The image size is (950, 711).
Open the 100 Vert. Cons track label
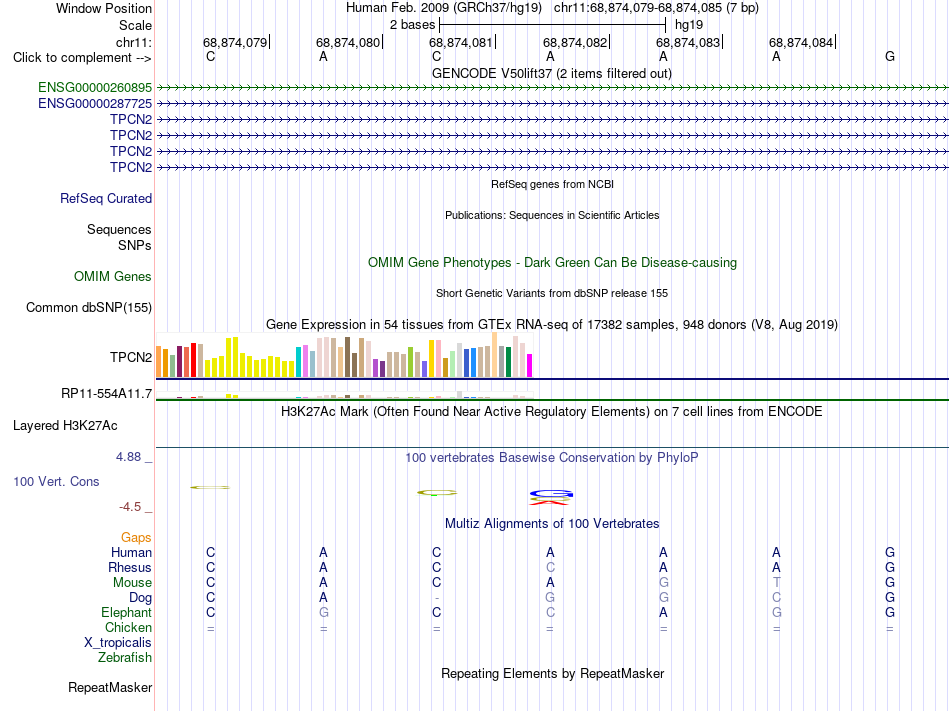pyautogui.click(x=56, y=481)
